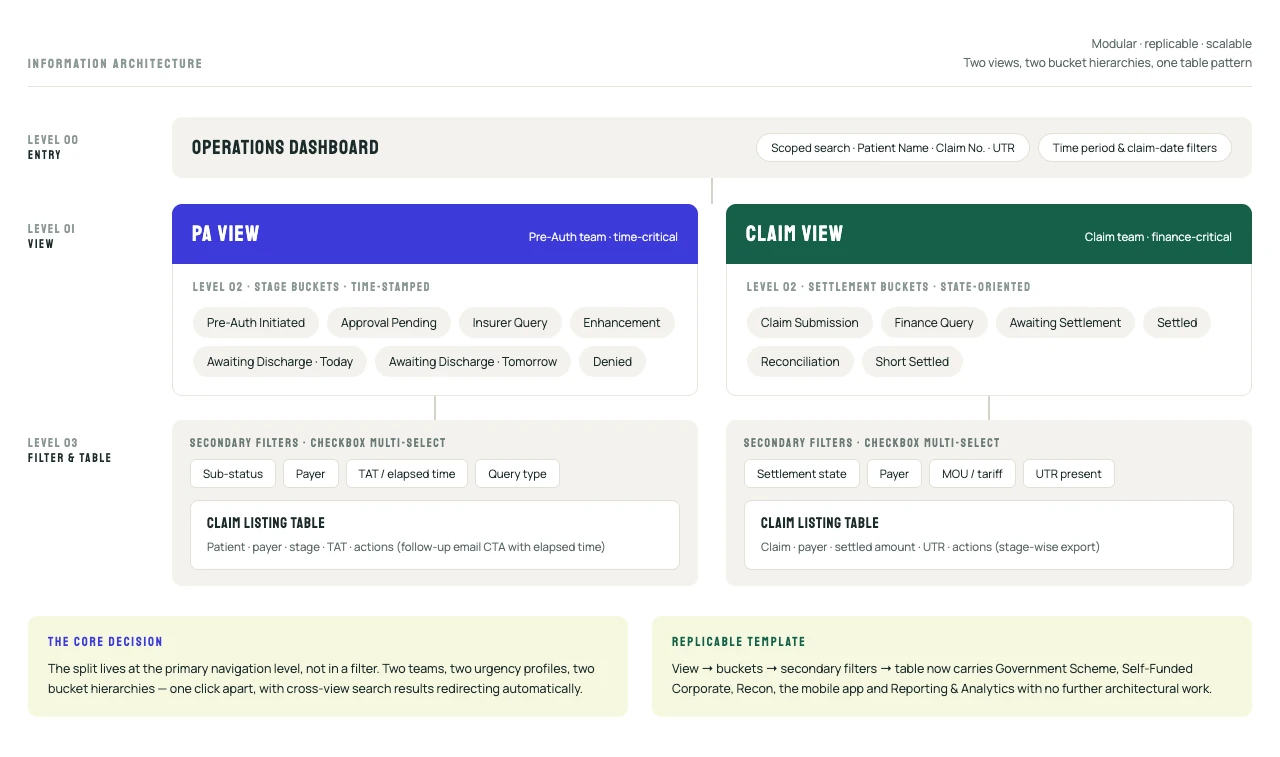Open Time period & claim-date filters

click(1135, 148)
